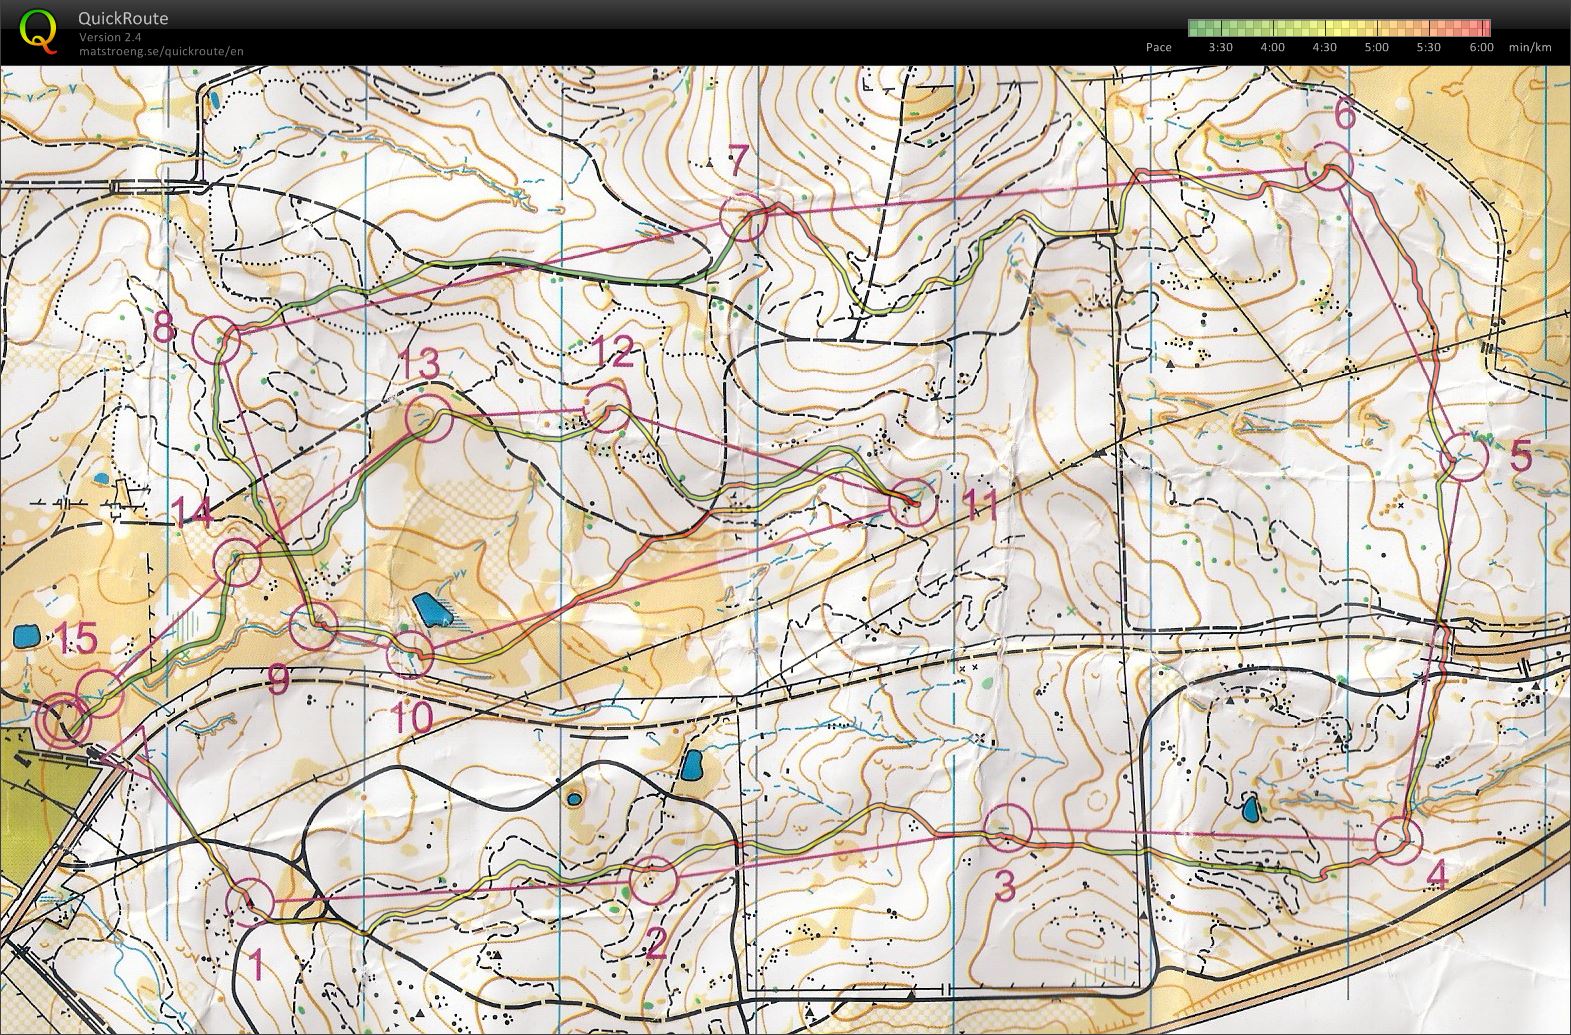The height and width of the screenshot is (1035, 1571).
Task: Click the QuickRoute Q logo icon
Action: click(x=38, y=29)
